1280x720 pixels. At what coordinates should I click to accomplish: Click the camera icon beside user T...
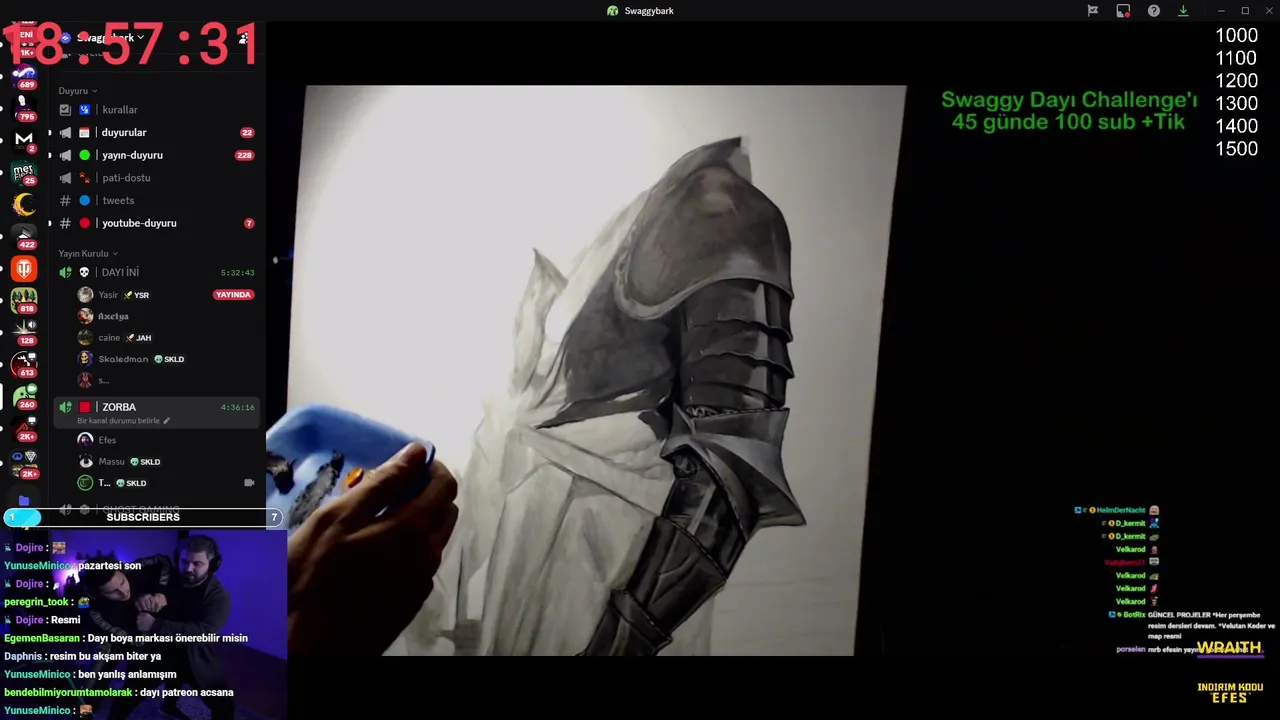(x=249, y=483)
